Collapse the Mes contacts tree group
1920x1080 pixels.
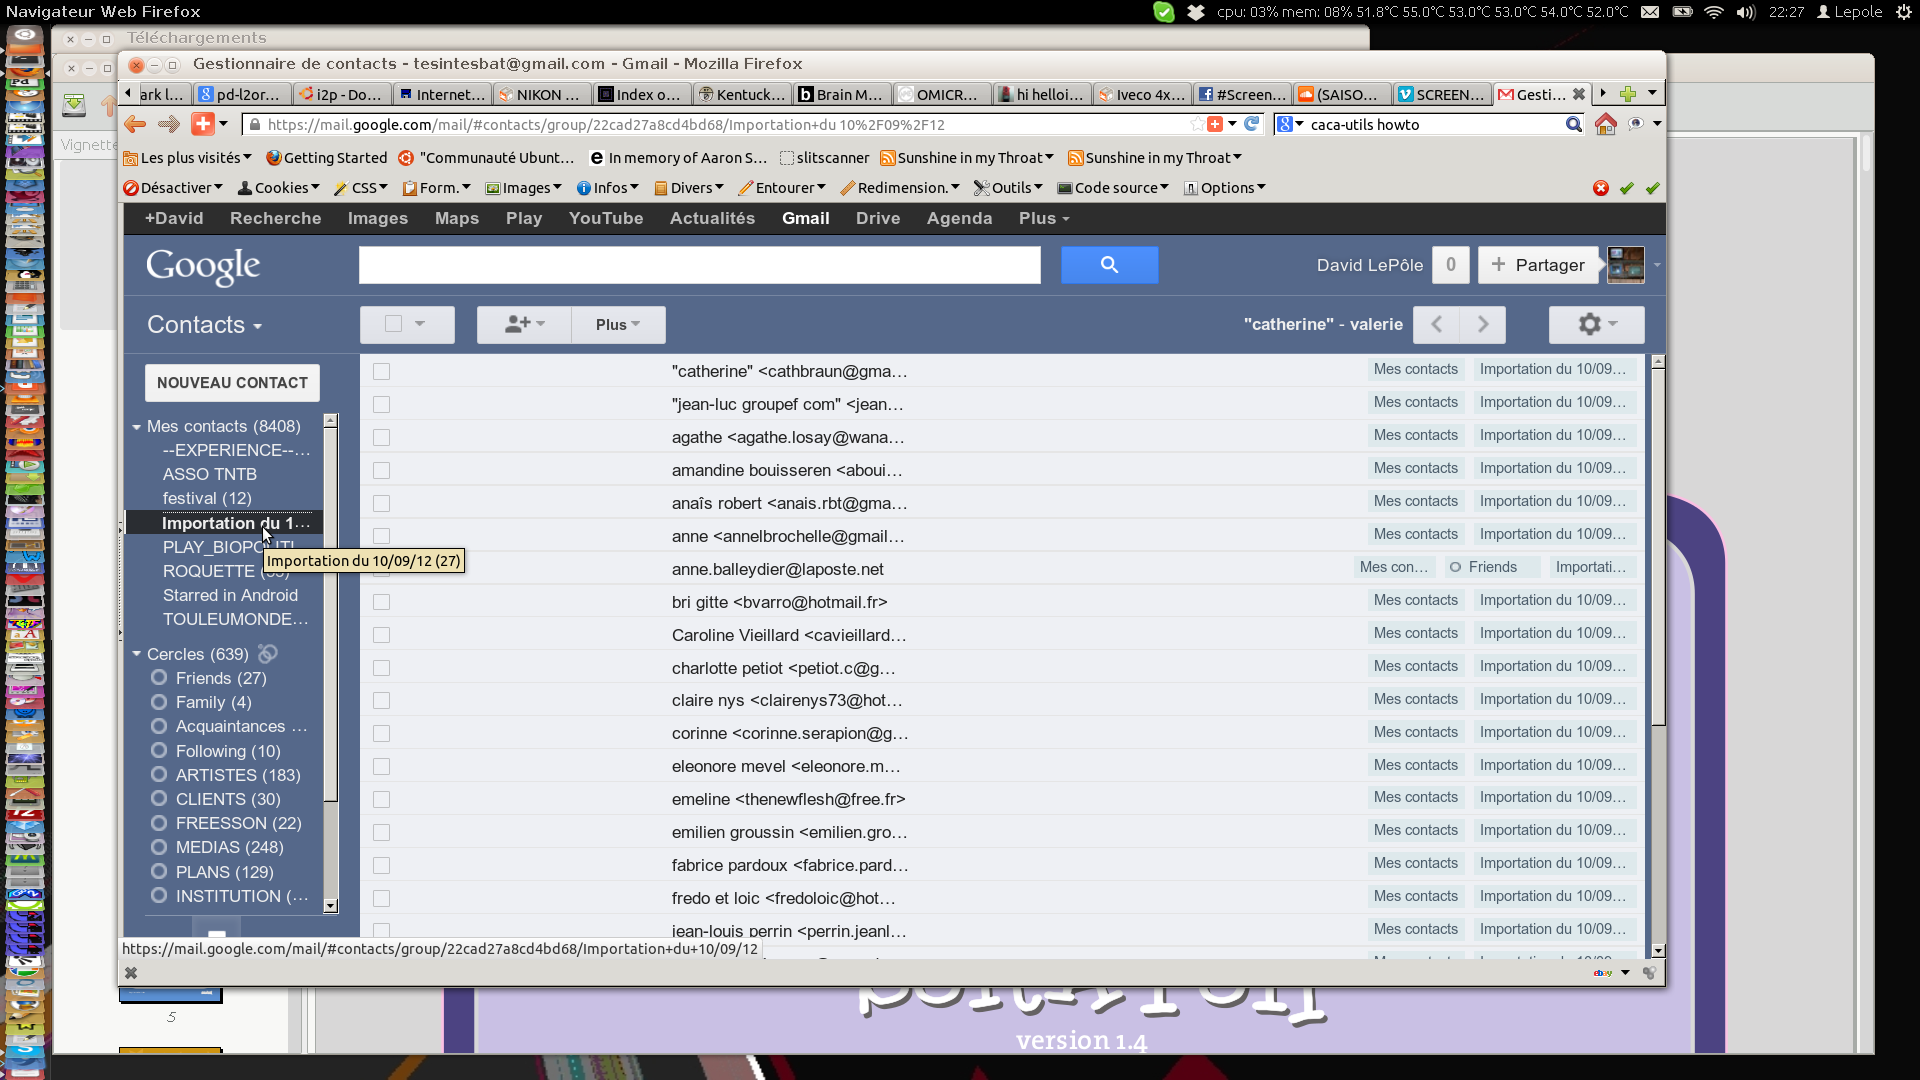(x=137, y=427)
